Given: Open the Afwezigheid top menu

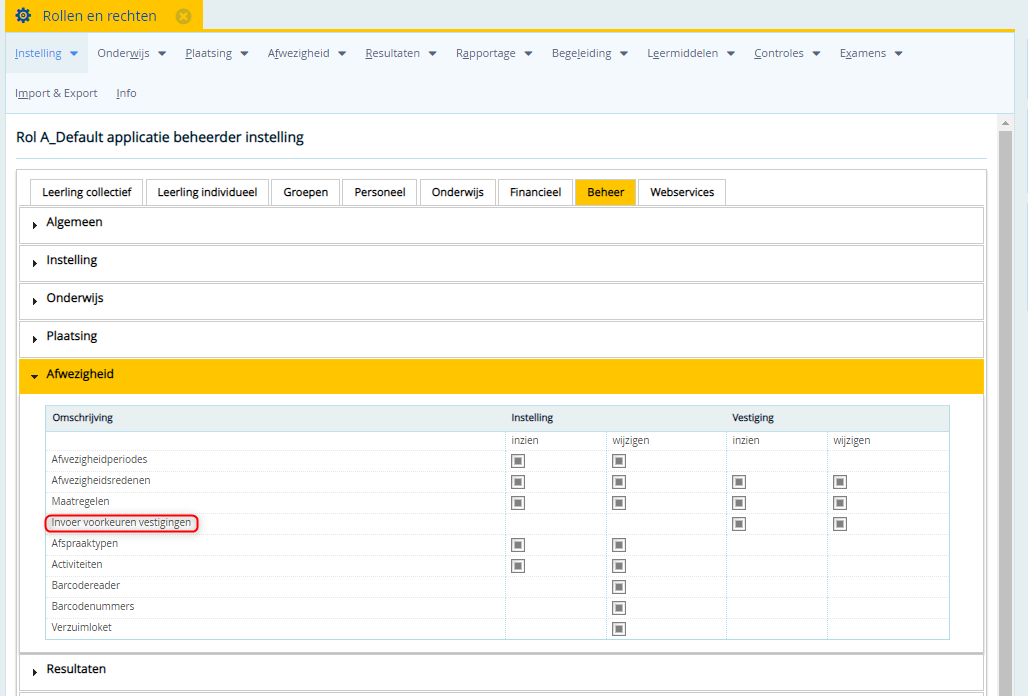Looking at the screenshot, I should pos(307,53).
